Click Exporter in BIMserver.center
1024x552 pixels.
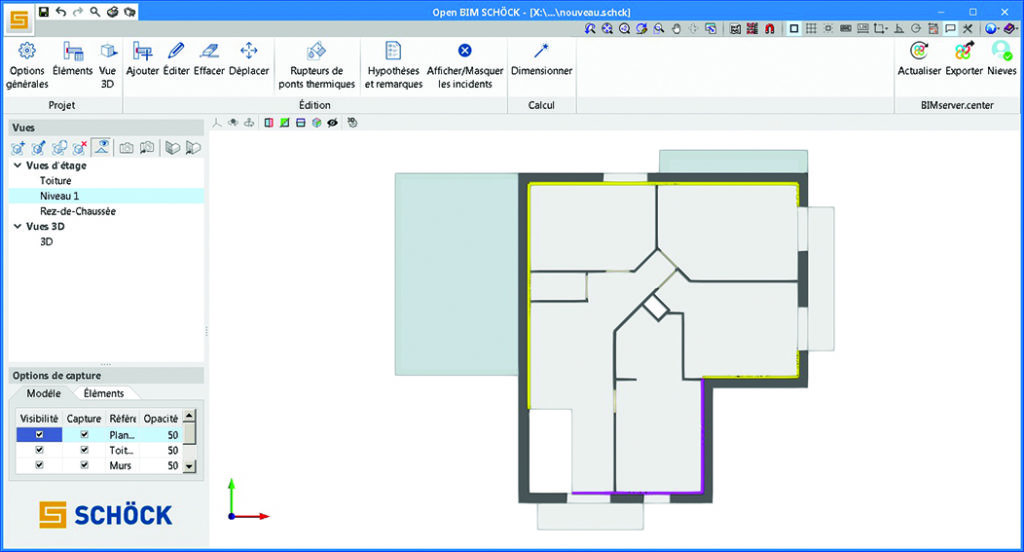click(964, 59)
